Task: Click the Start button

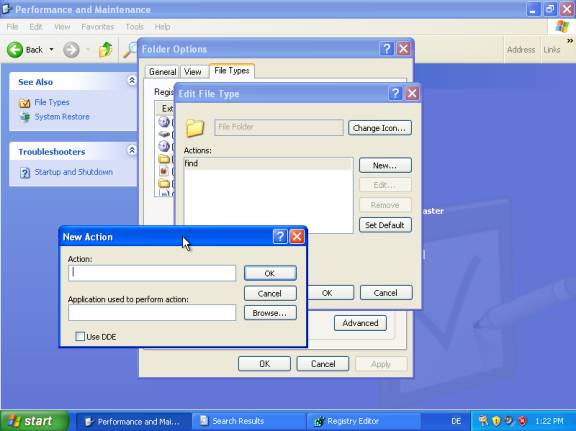Action: [x=35, y=421]
